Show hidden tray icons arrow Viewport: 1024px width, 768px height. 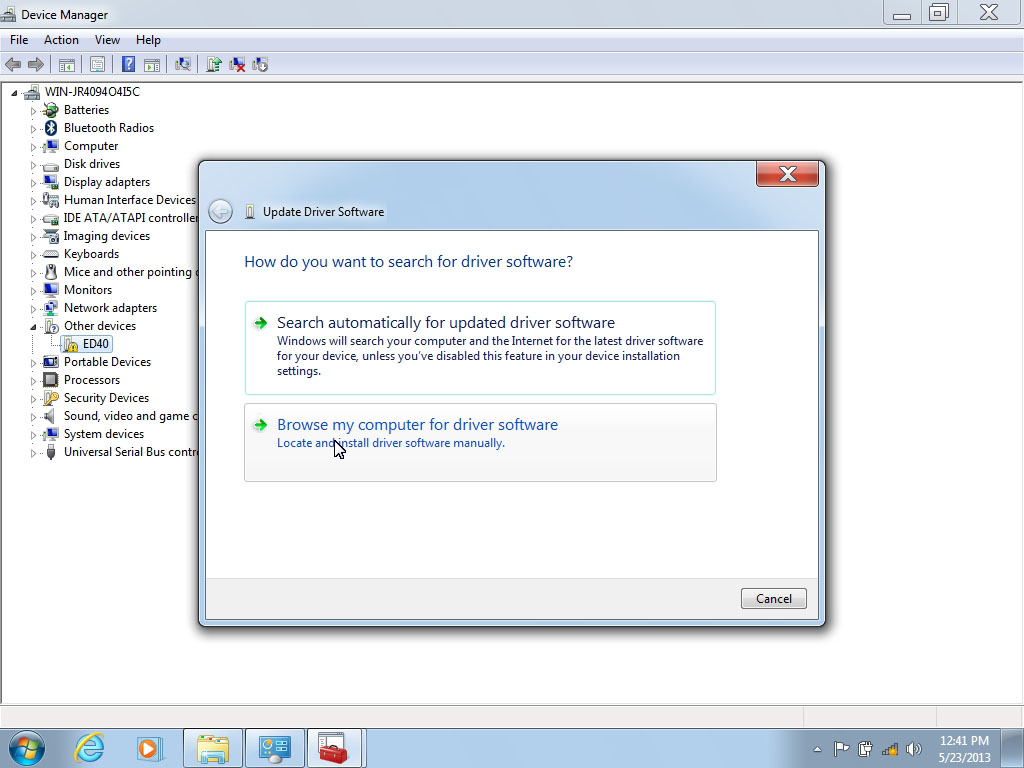pos(818,749)
